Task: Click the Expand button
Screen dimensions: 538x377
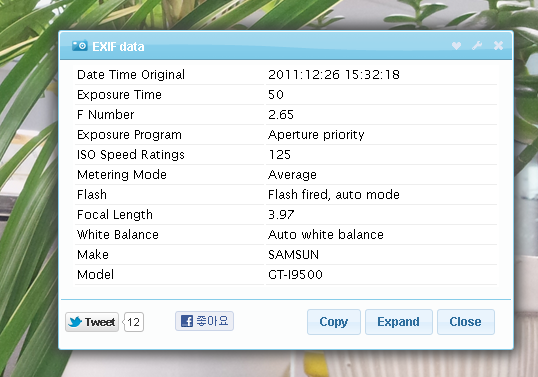Action: 399,322
